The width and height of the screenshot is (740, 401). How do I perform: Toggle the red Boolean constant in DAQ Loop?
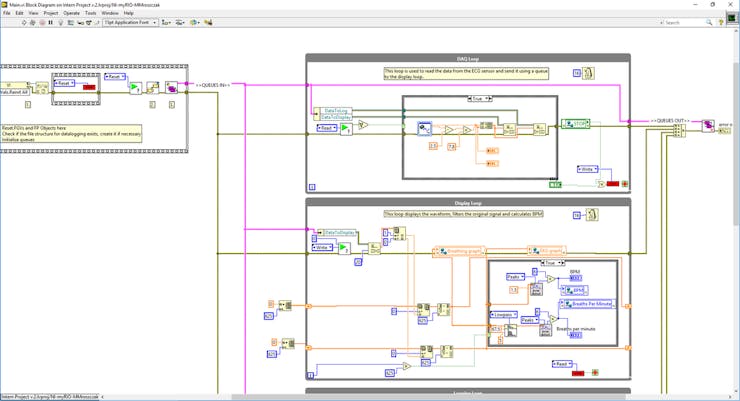(x=613, y=184)
